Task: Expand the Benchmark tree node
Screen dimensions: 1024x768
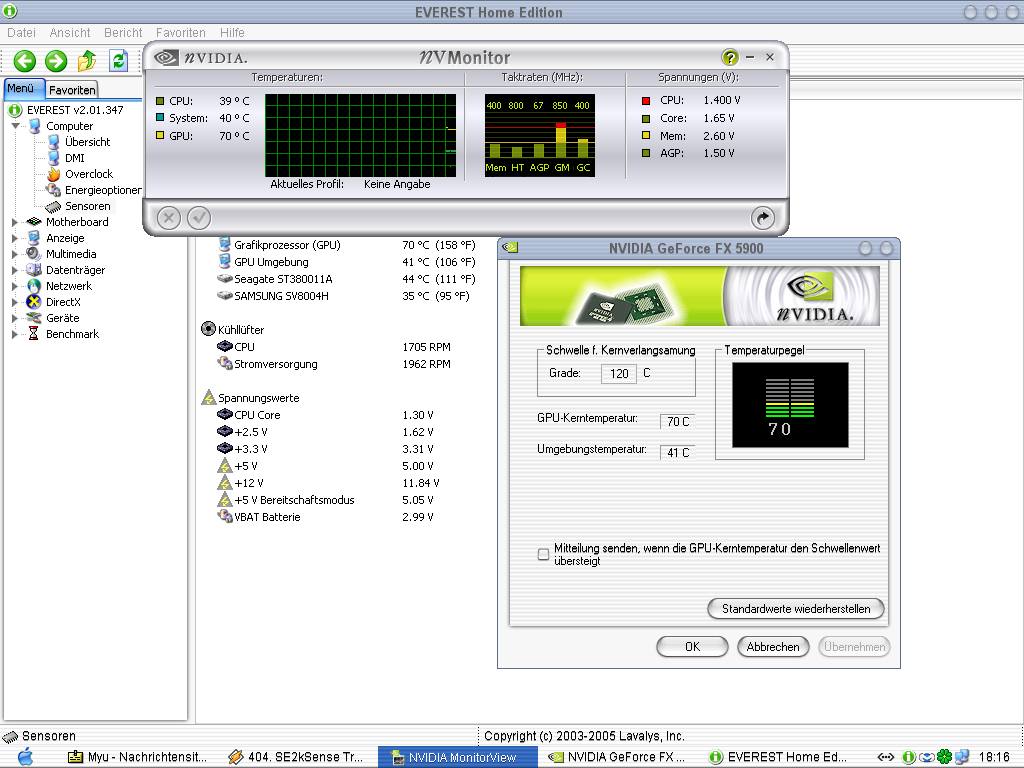Action: [15, 334]
